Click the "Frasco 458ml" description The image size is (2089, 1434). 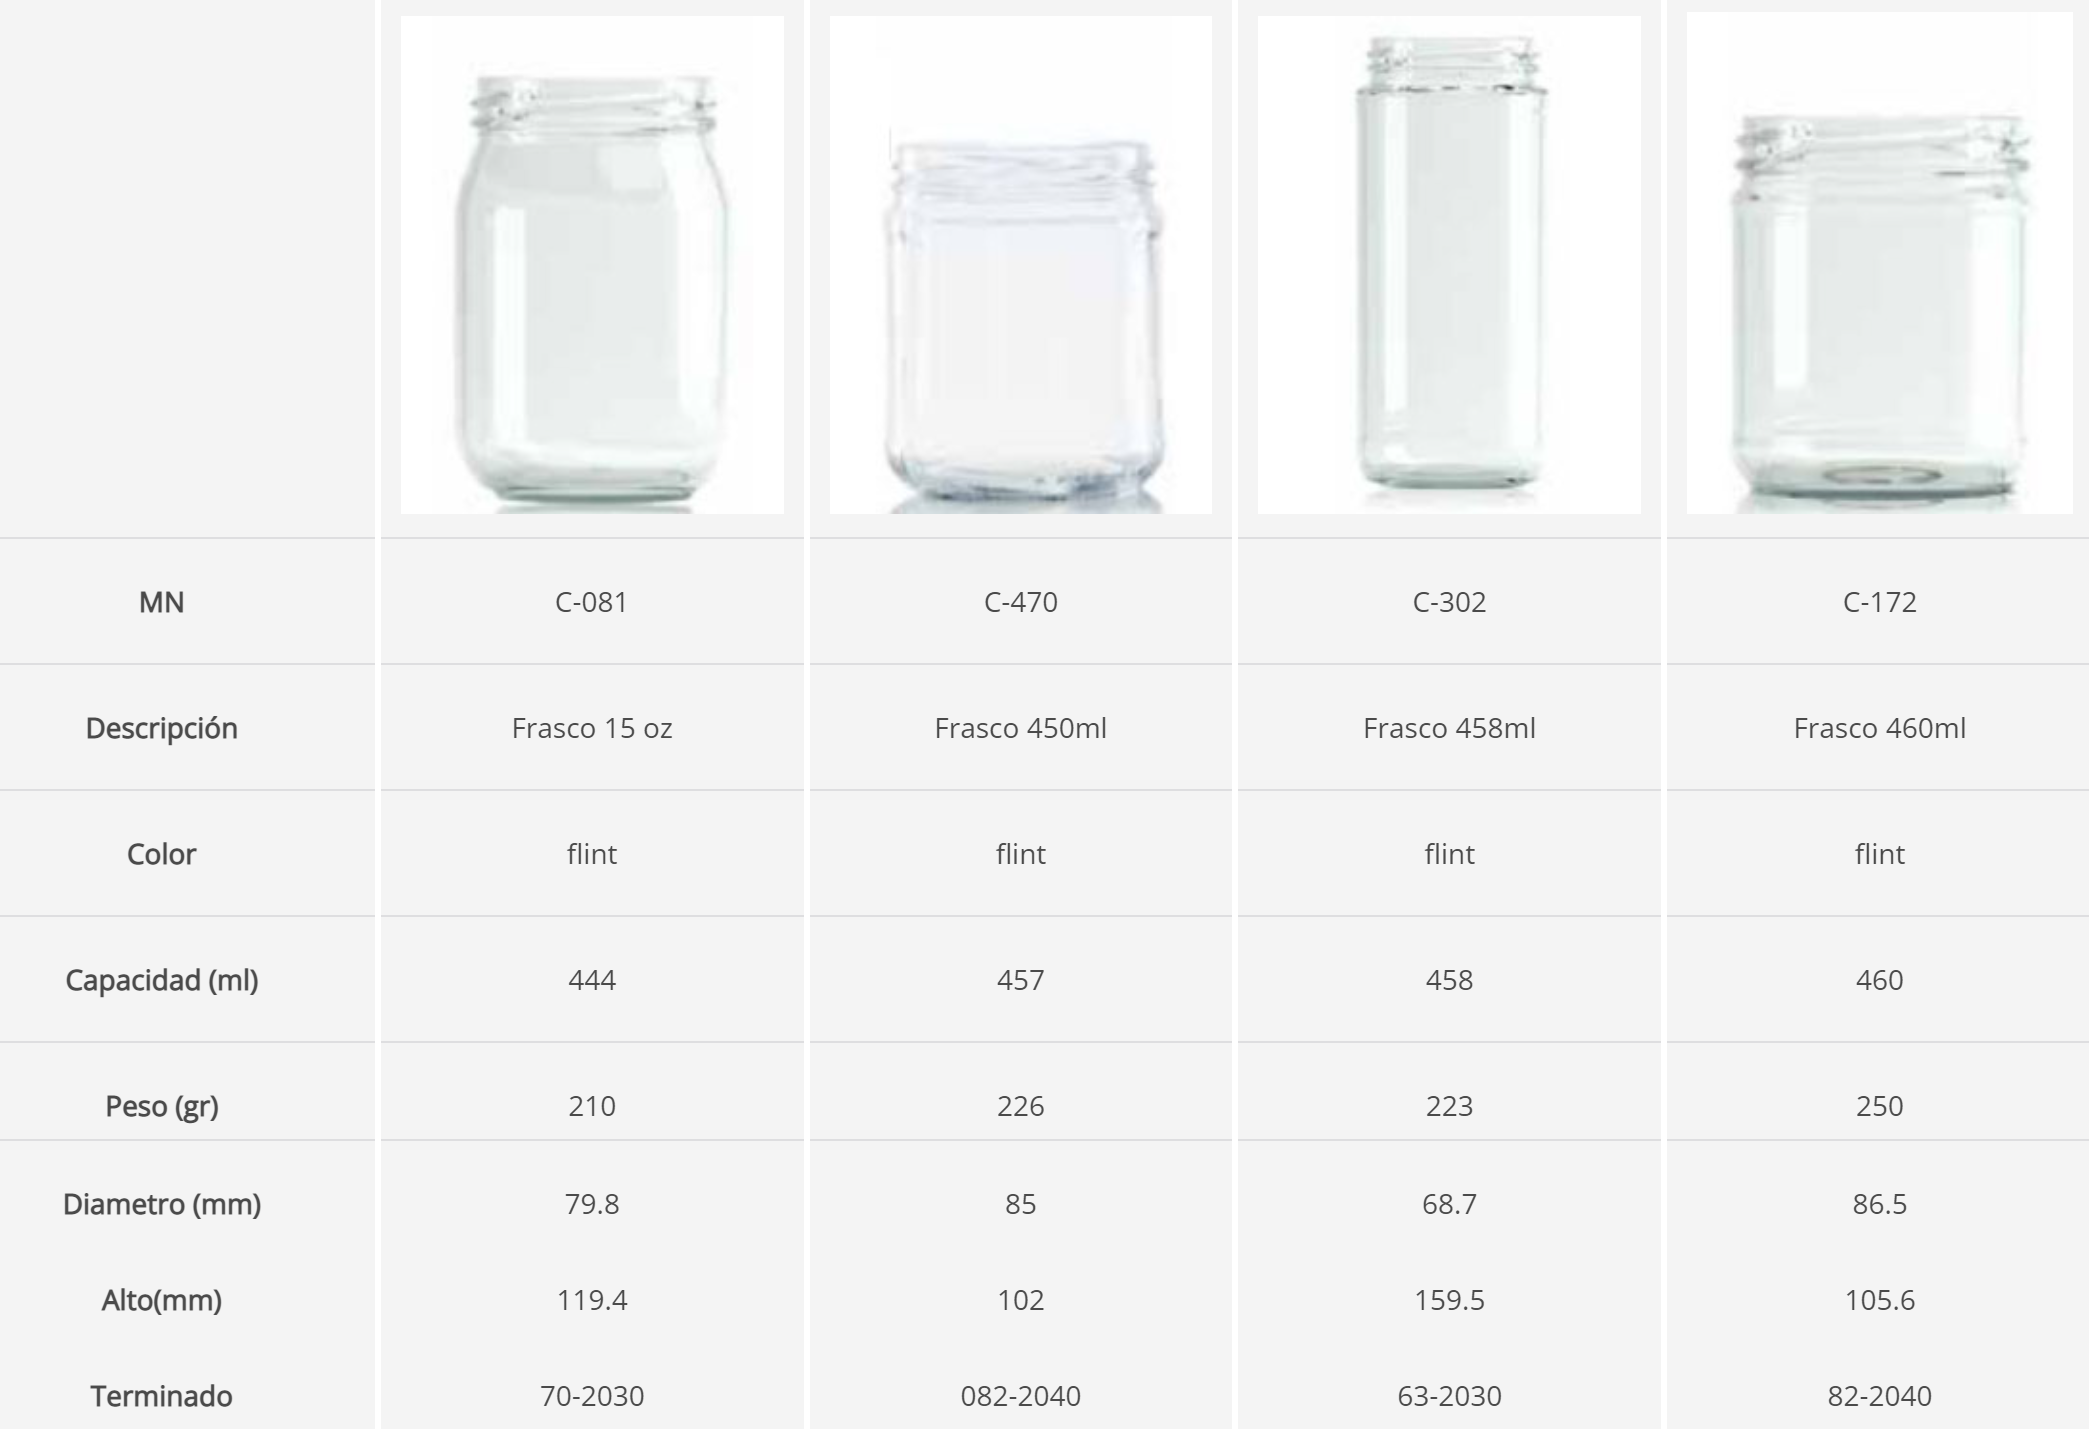click(x=1449, y=728)
